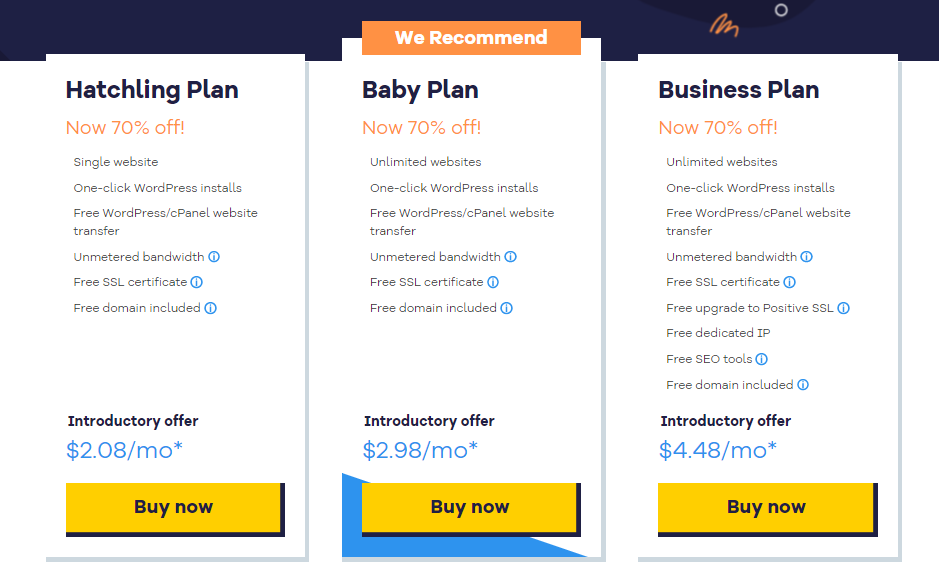Click the $4.48/mo* Business price
The image size is (939, 573).
click(x=717, y=450)
